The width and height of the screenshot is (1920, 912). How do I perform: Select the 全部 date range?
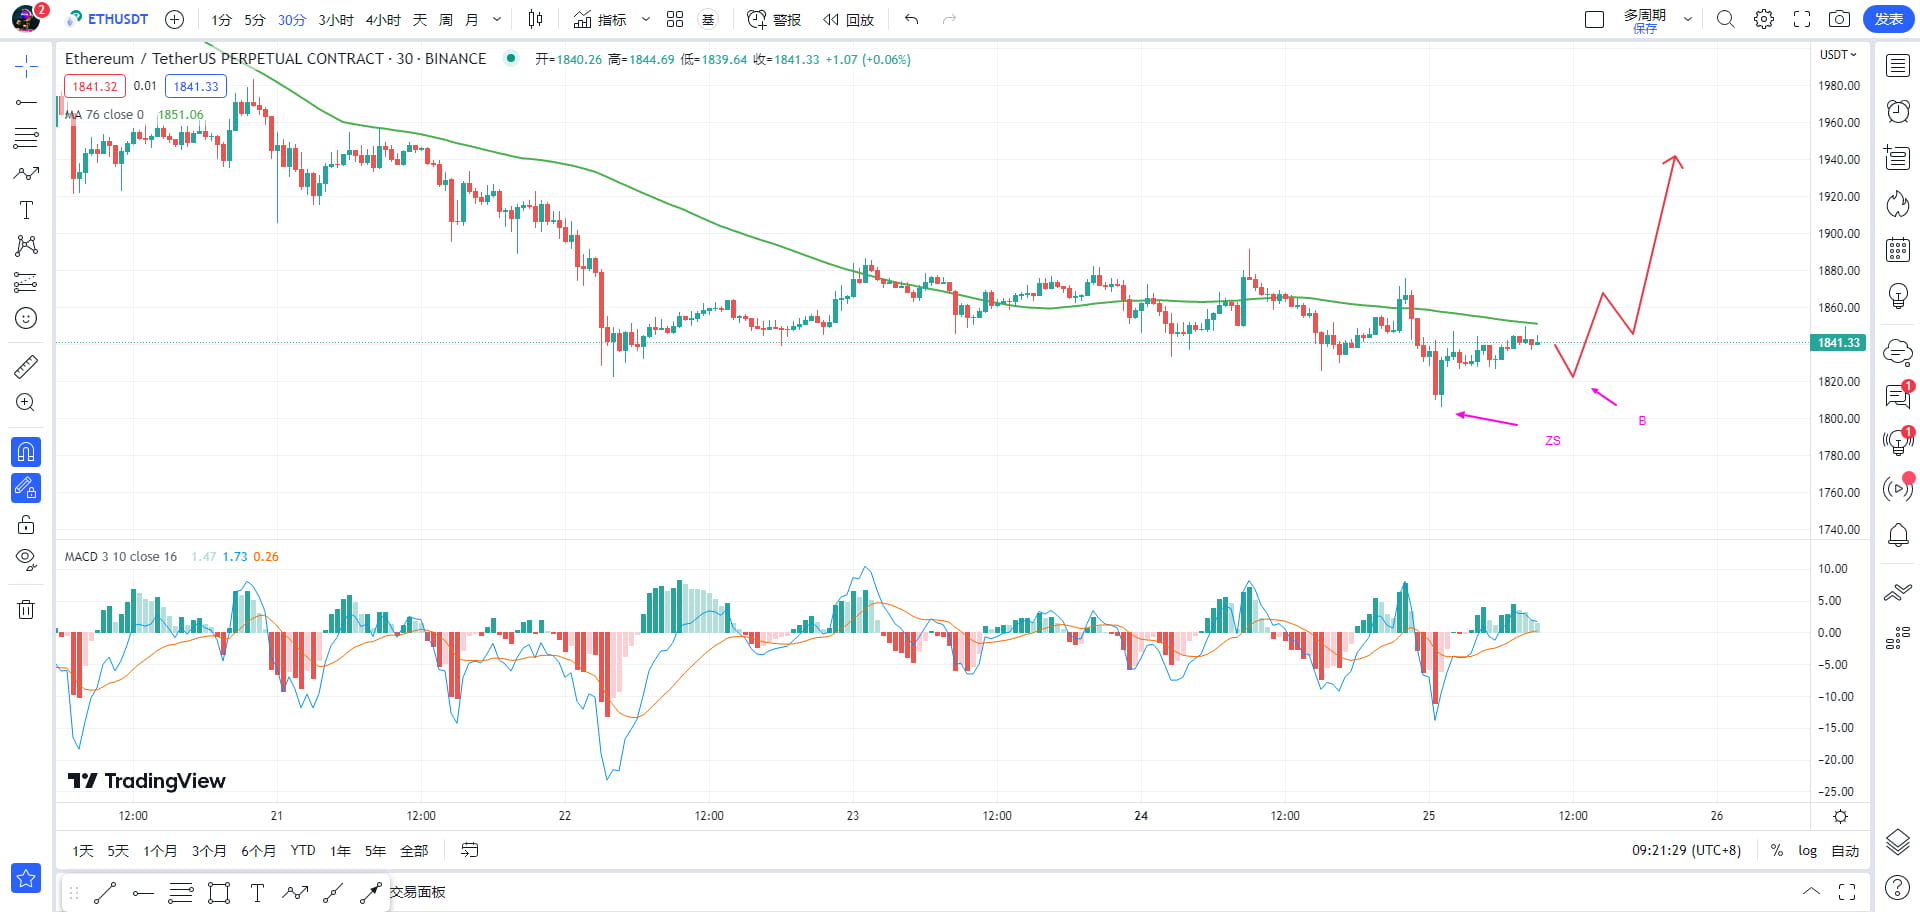pyautogui.click(x=414, y=851)
